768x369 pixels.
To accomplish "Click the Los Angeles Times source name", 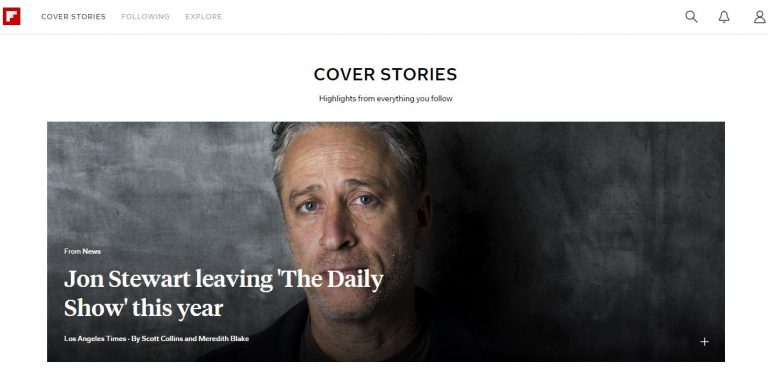I will (x=95, y=339).
